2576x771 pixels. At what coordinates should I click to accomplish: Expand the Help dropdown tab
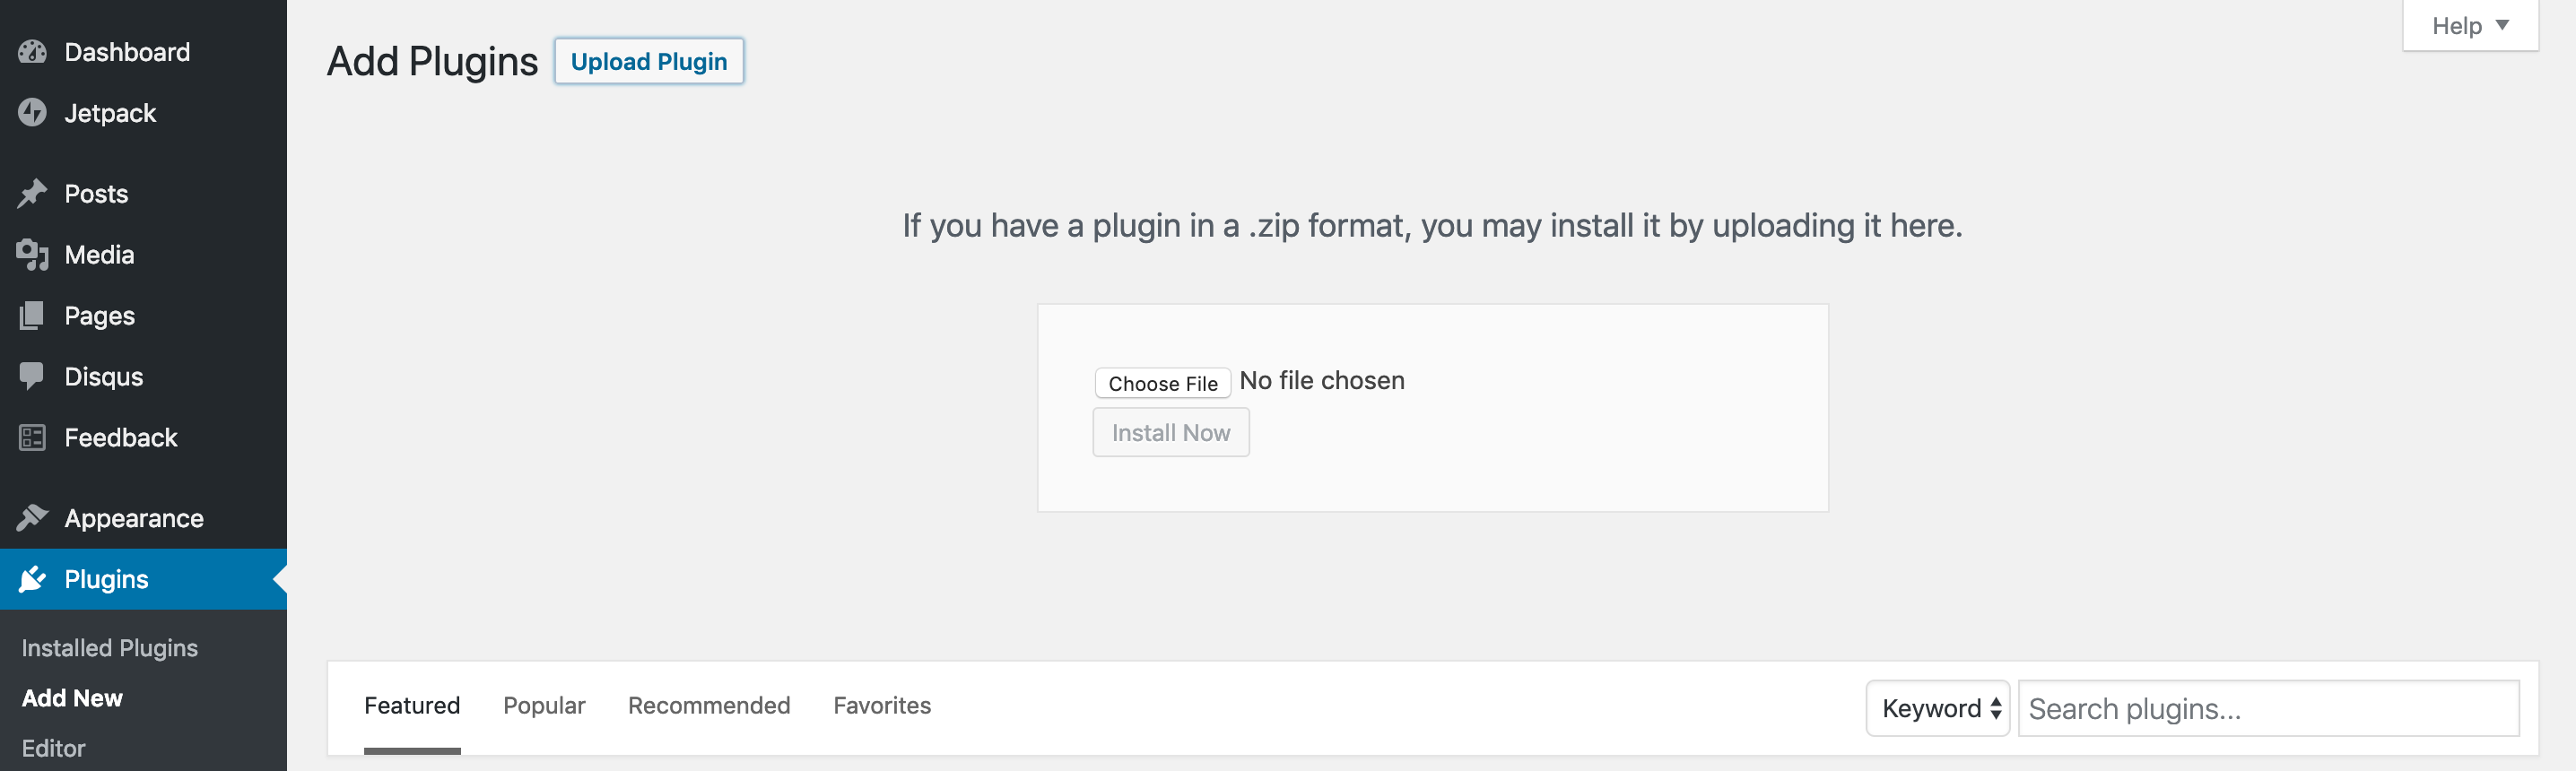pyautogui.click(x=2469, y=25)
